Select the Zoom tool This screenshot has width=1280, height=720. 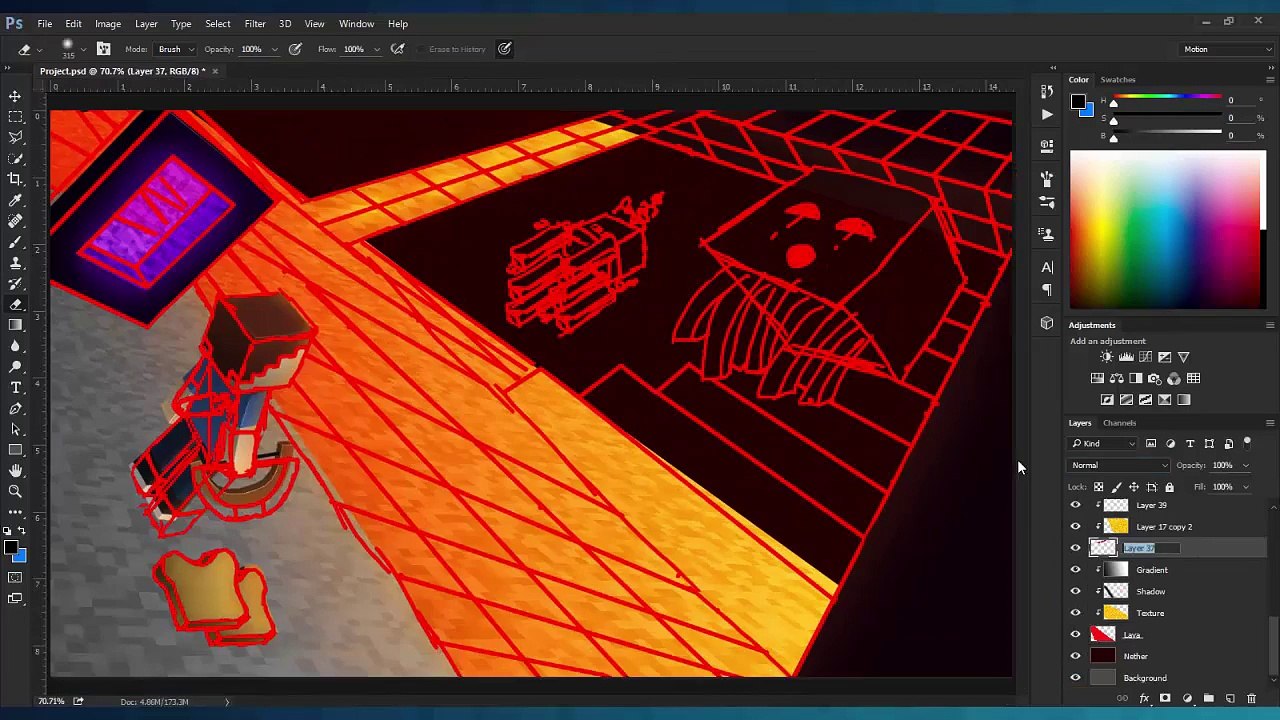tap(15, 492)
